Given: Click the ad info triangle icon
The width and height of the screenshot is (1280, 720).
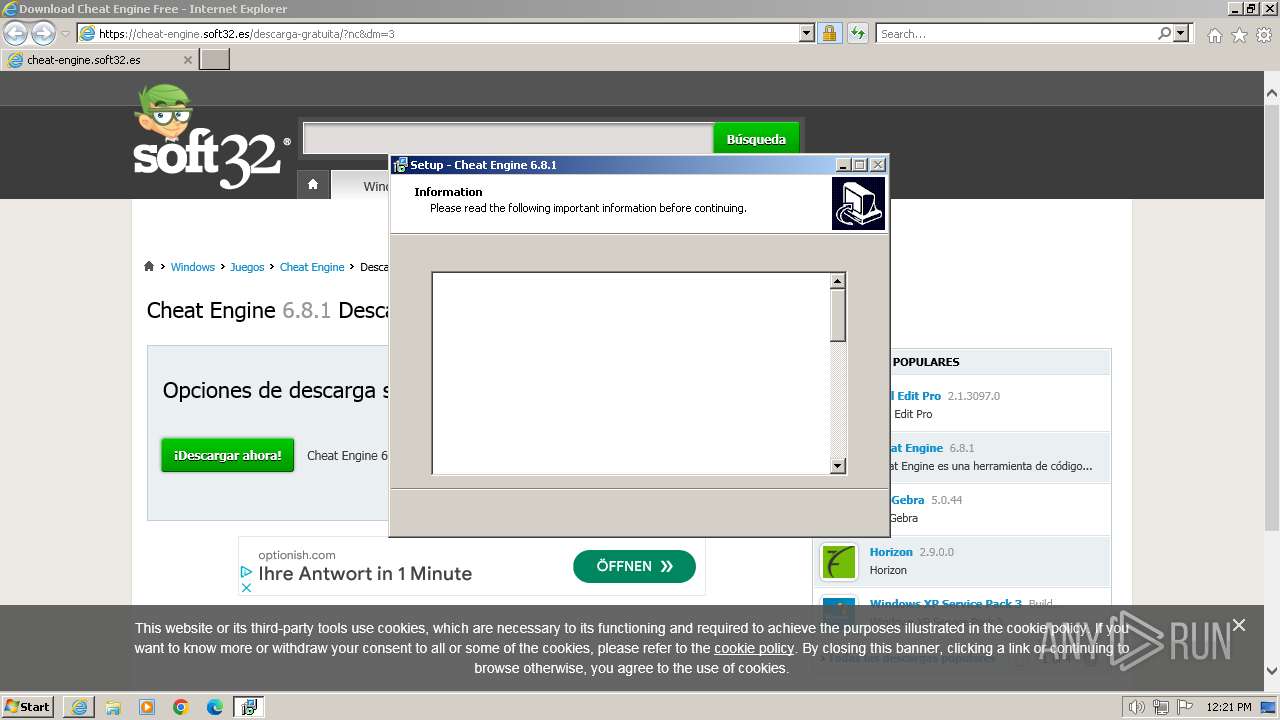Looking at the screenshot, I should click(x=246, y=572).
